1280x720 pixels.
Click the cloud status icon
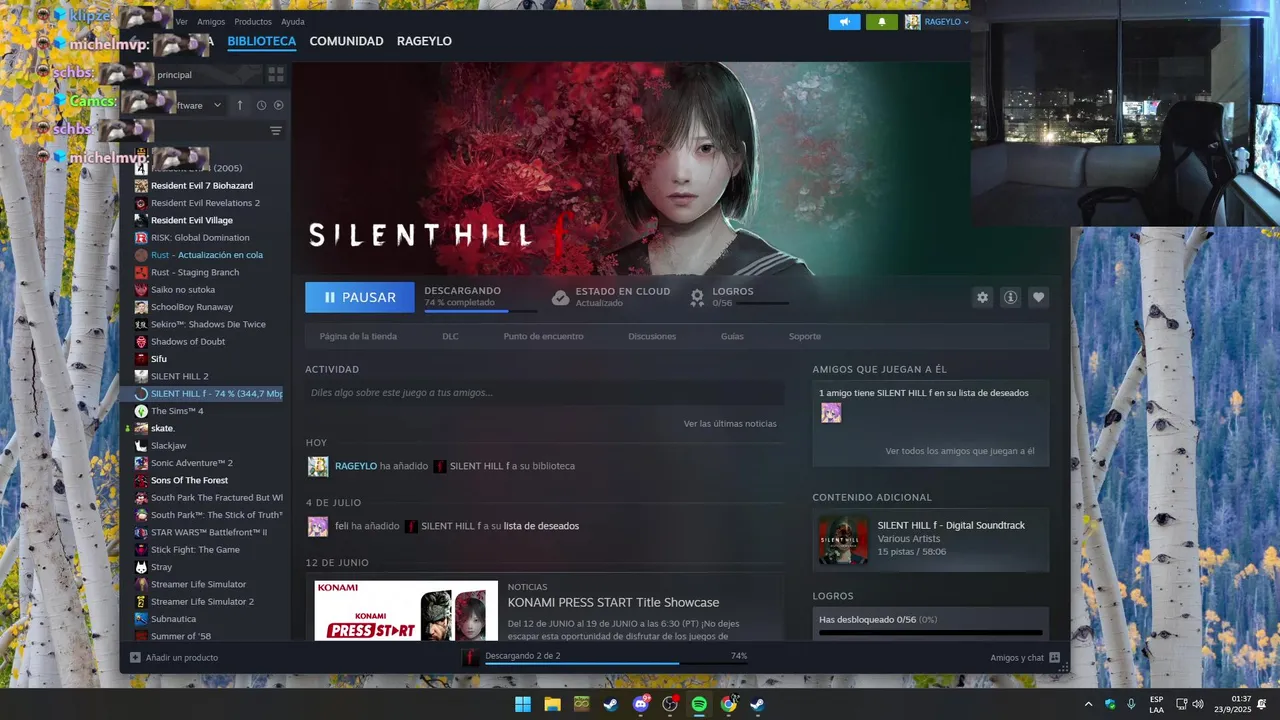tap(561, 297)
